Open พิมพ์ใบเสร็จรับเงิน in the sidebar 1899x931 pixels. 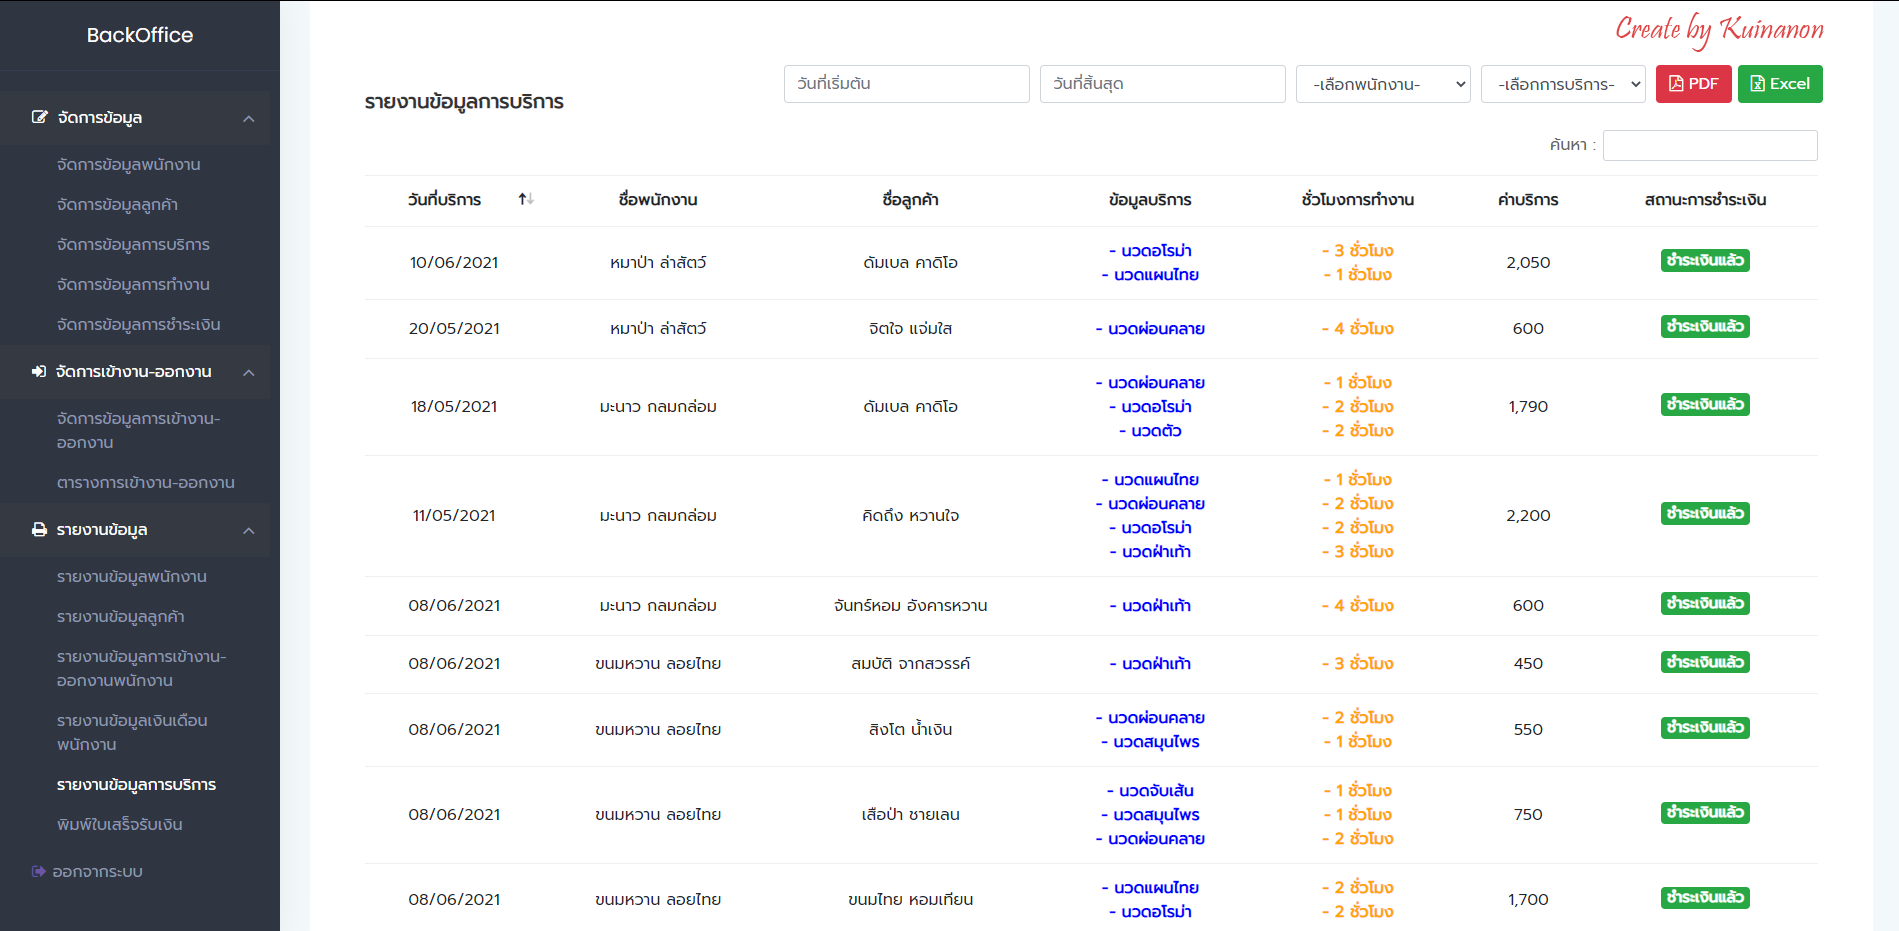coord(120,825)
